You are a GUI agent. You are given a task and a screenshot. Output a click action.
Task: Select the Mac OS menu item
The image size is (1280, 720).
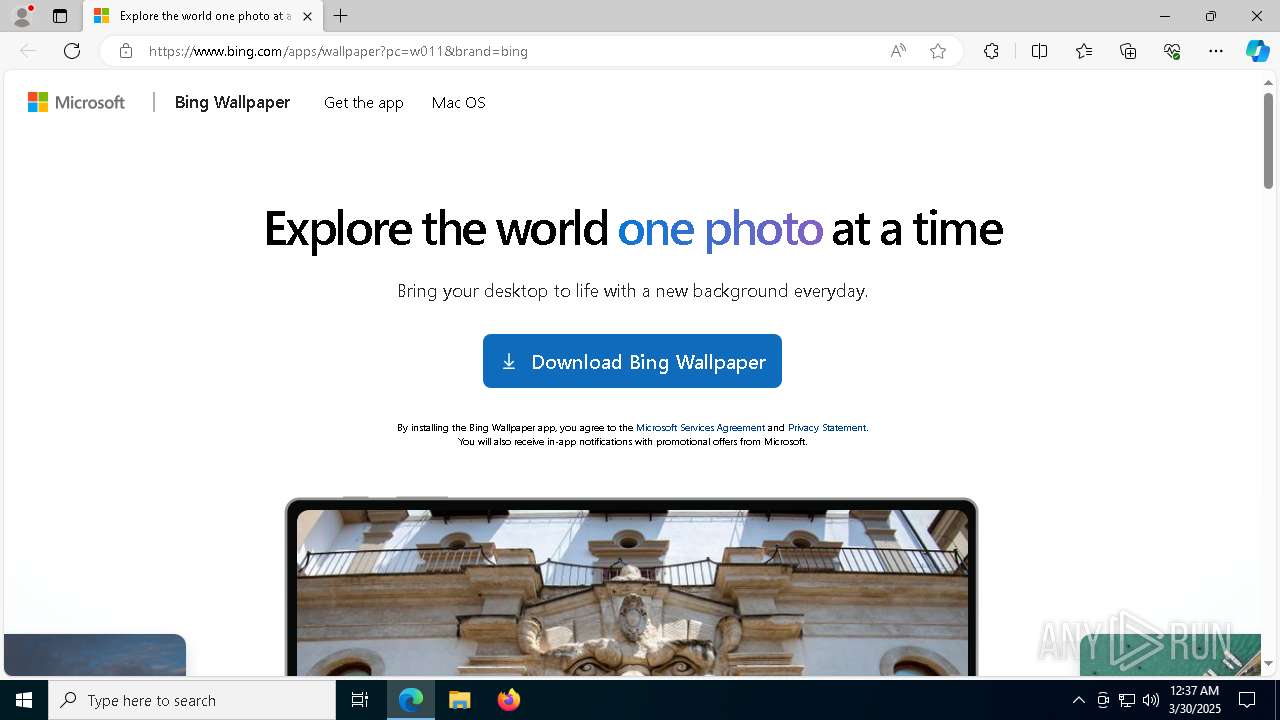coord(459,103)
